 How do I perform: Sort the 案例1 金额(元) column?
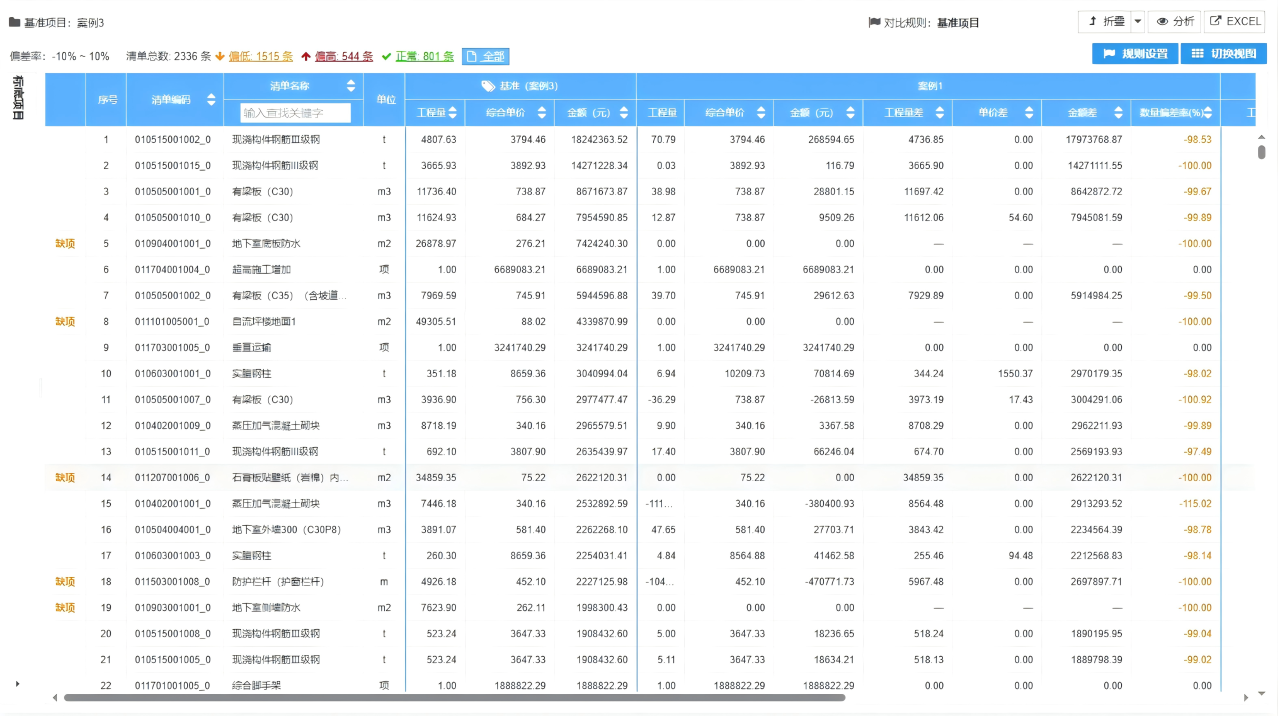[851, 113]
